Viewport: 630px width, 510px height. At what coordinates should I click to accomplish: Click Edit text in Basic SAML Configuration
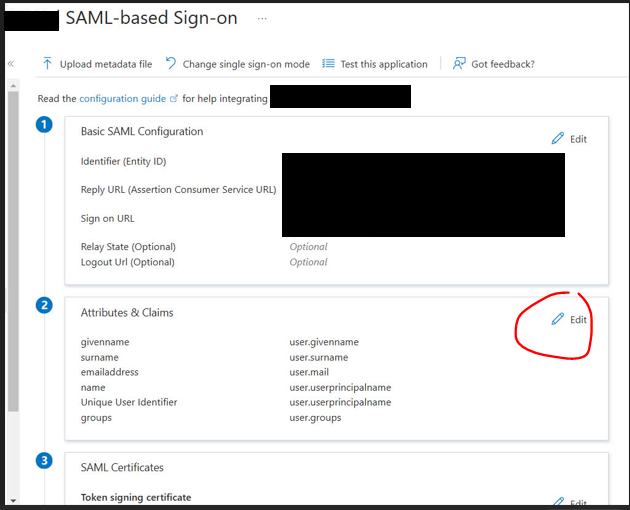pos(579,139)
